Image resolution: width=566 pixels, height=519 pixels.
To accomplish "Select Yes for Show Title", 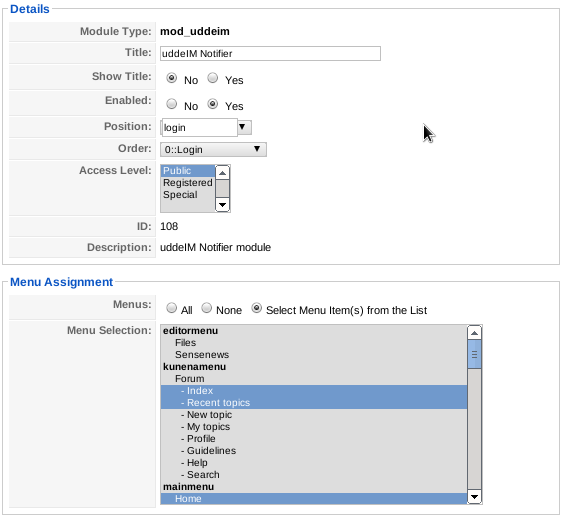I will (213, 78).
